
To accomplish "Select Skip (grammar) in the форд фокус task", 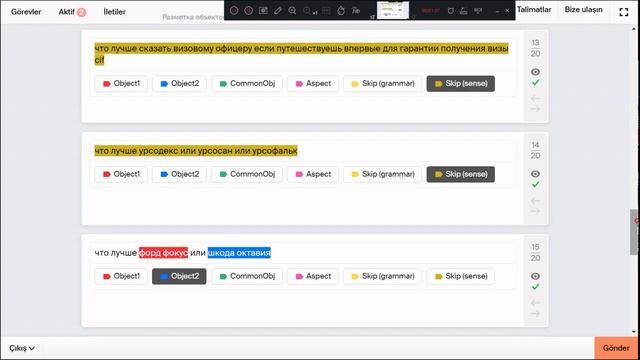I will tap(382, 276).
